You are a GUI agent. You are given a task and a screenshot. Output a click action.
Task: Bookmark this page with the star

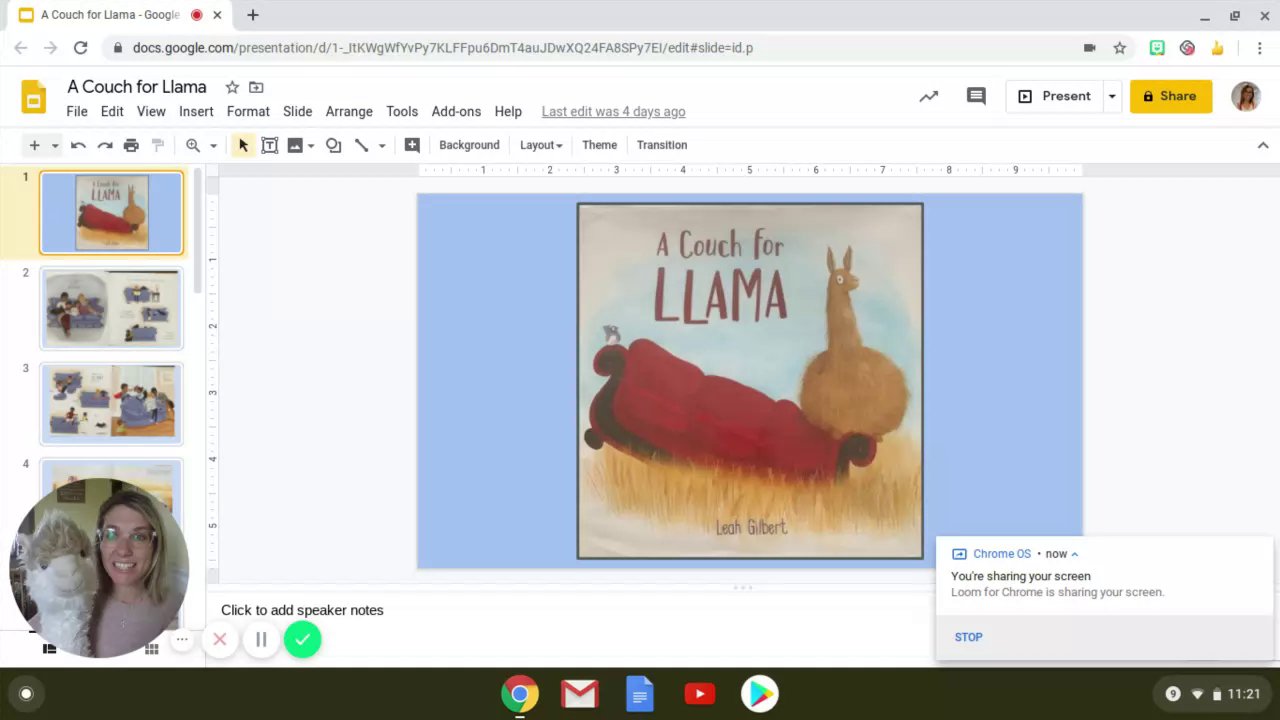pos(1120,47)
